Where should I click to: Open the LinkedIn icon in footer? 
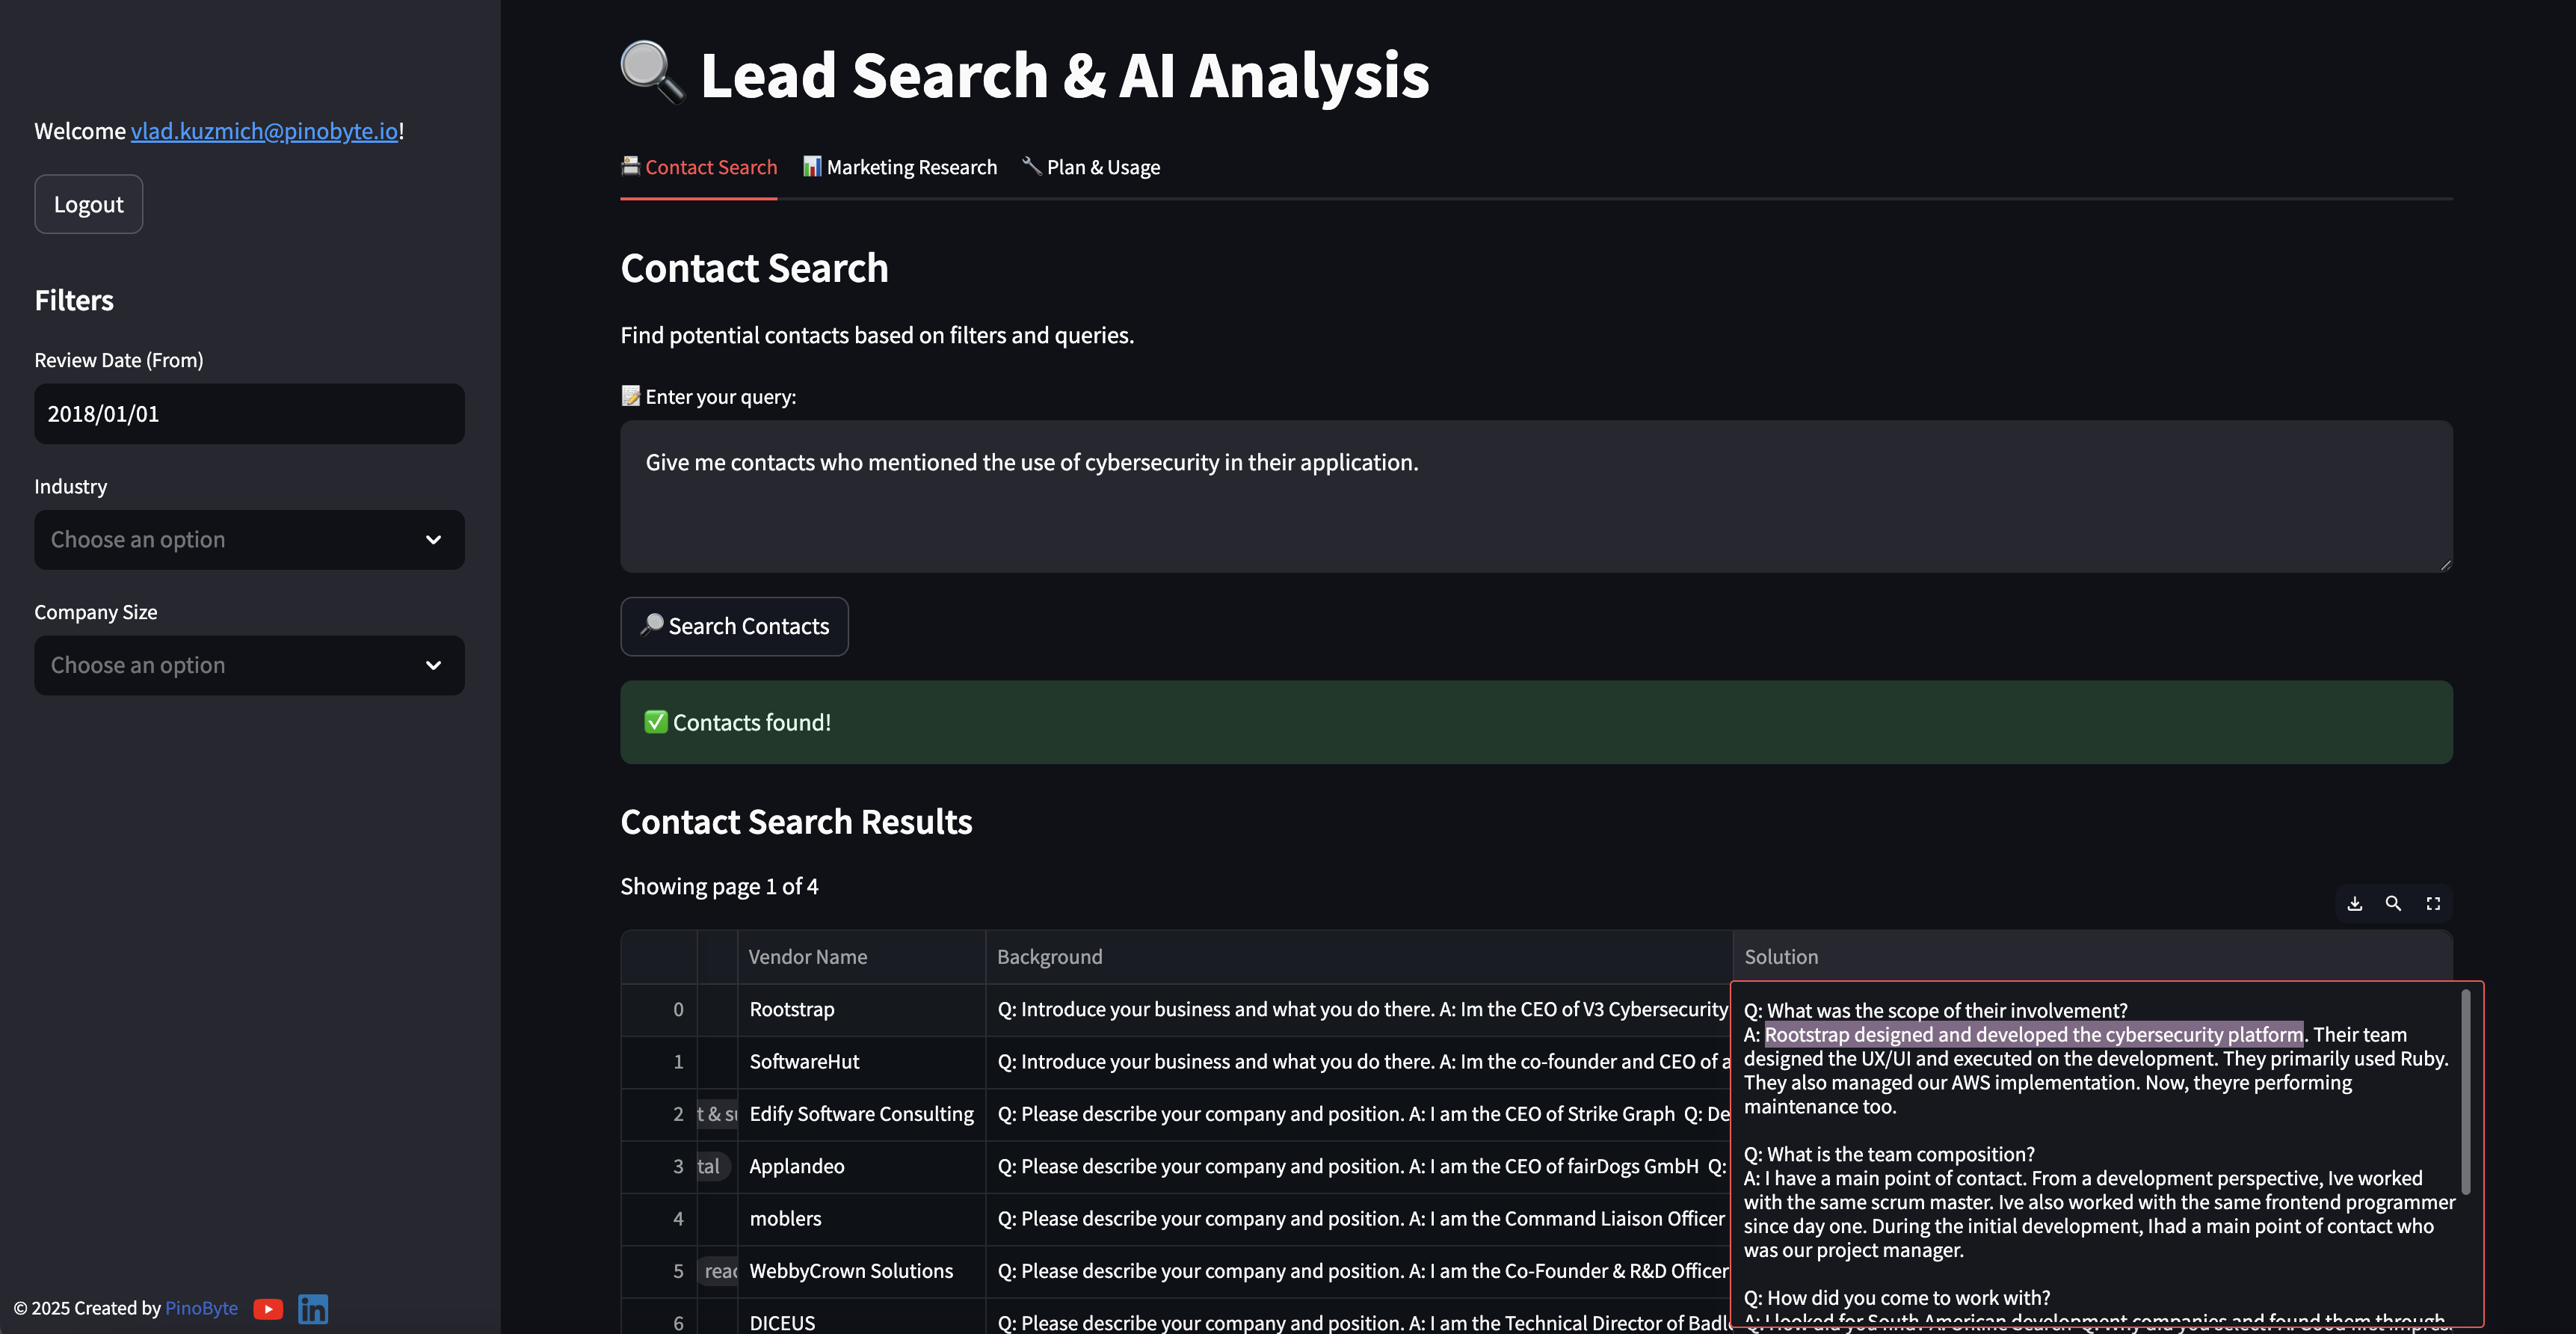(x=313, y=1309)
